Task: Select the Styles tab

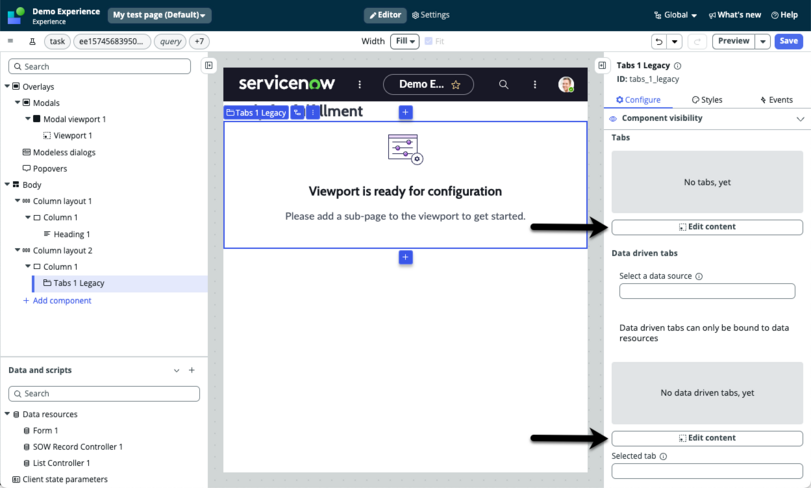Action: click(x=707, y=100)
